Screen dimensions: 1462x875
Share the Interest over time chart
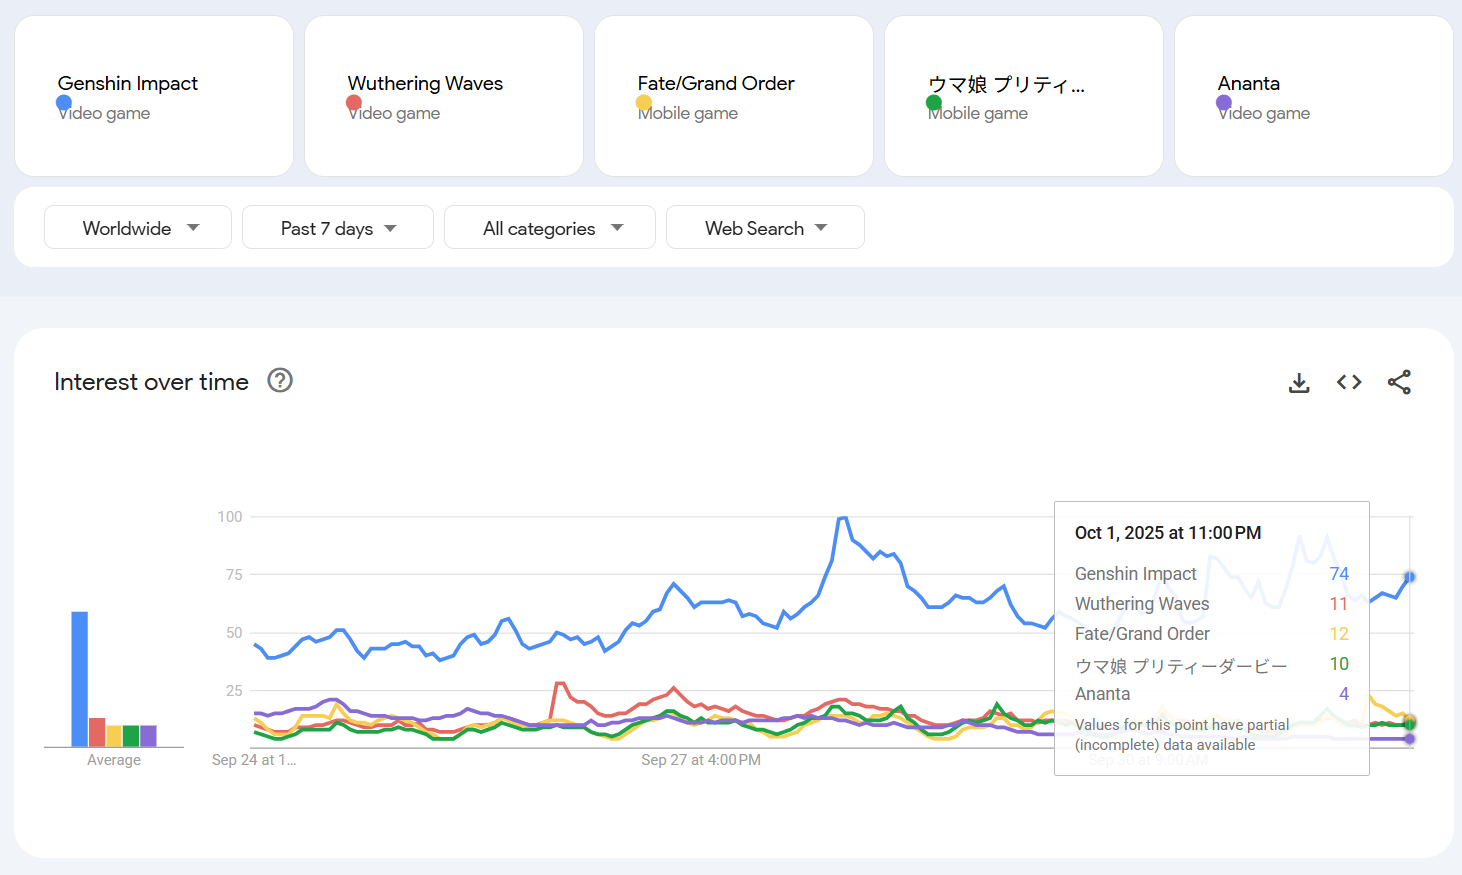[1399, 382]
